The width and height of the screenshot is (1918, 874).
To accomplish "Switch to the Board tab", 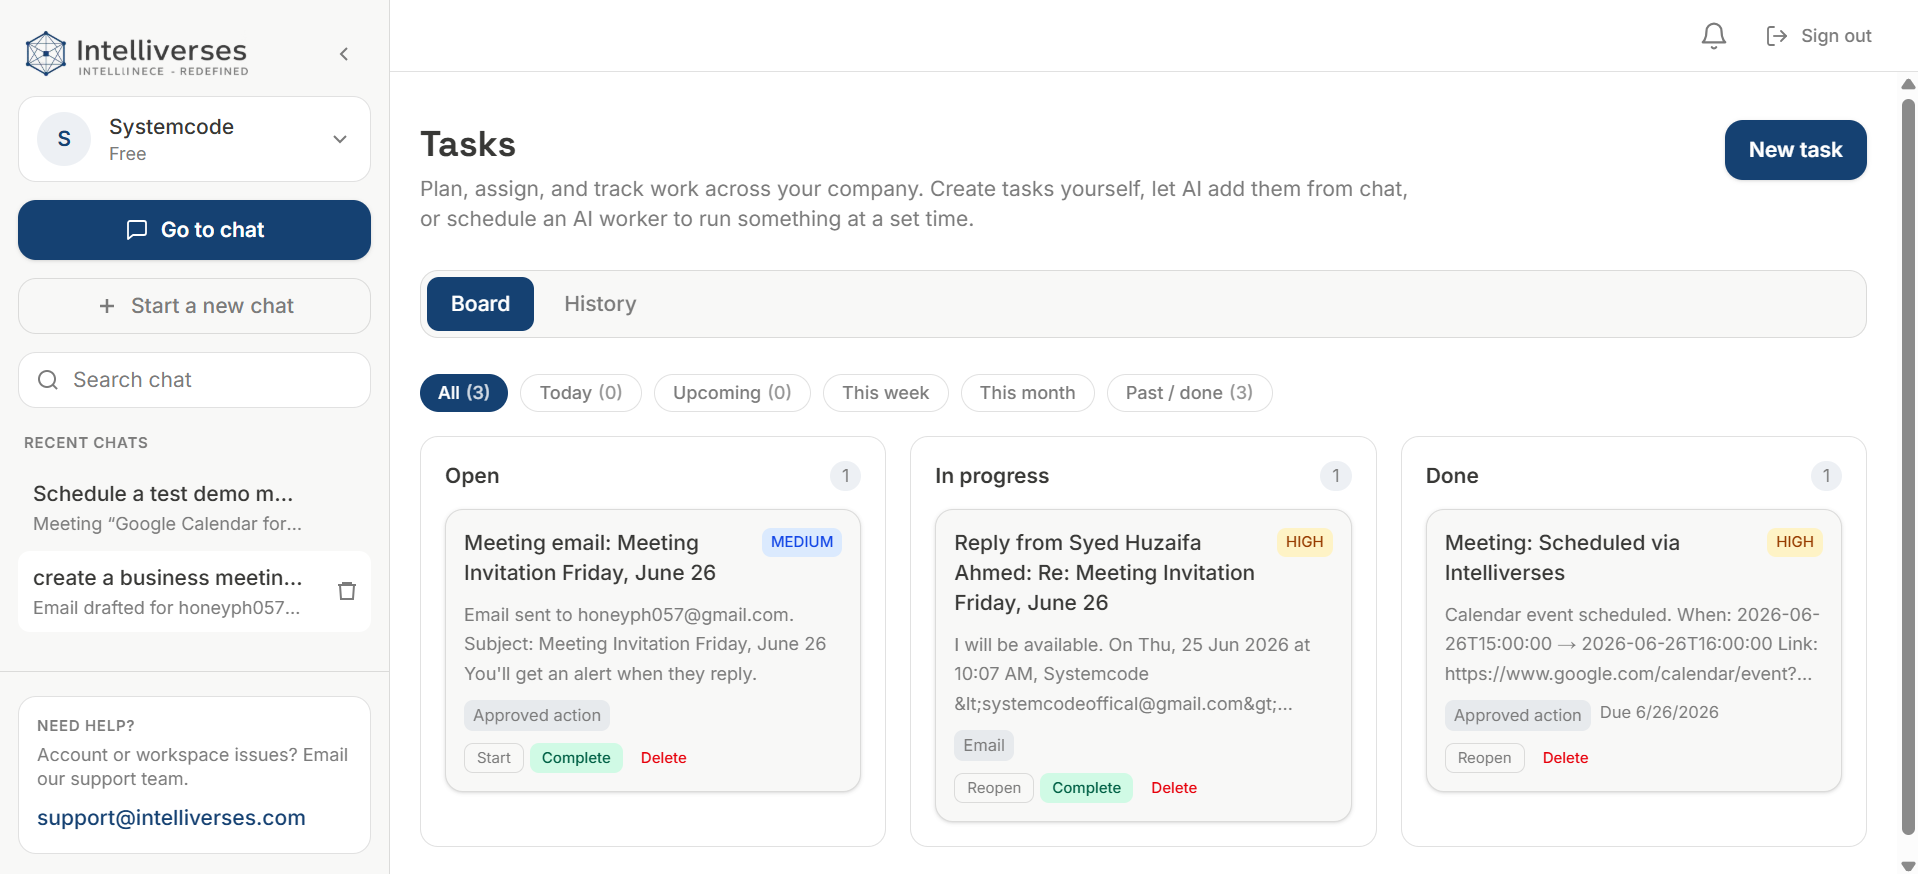I will [480, 304].
